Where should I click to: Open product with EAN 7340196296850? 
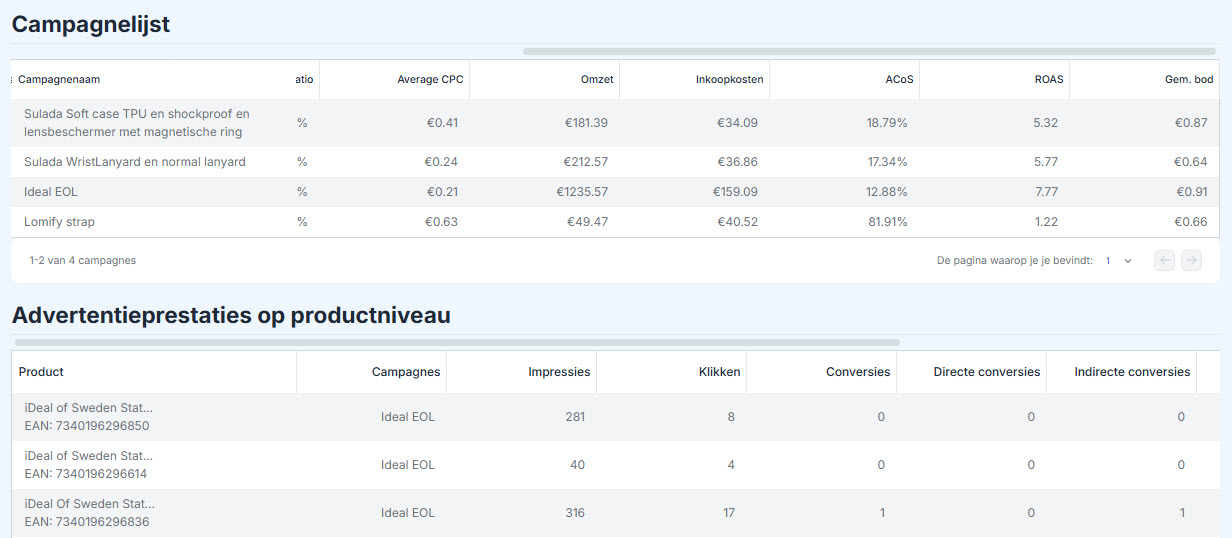pyautogui.click(x=88, y=417)
